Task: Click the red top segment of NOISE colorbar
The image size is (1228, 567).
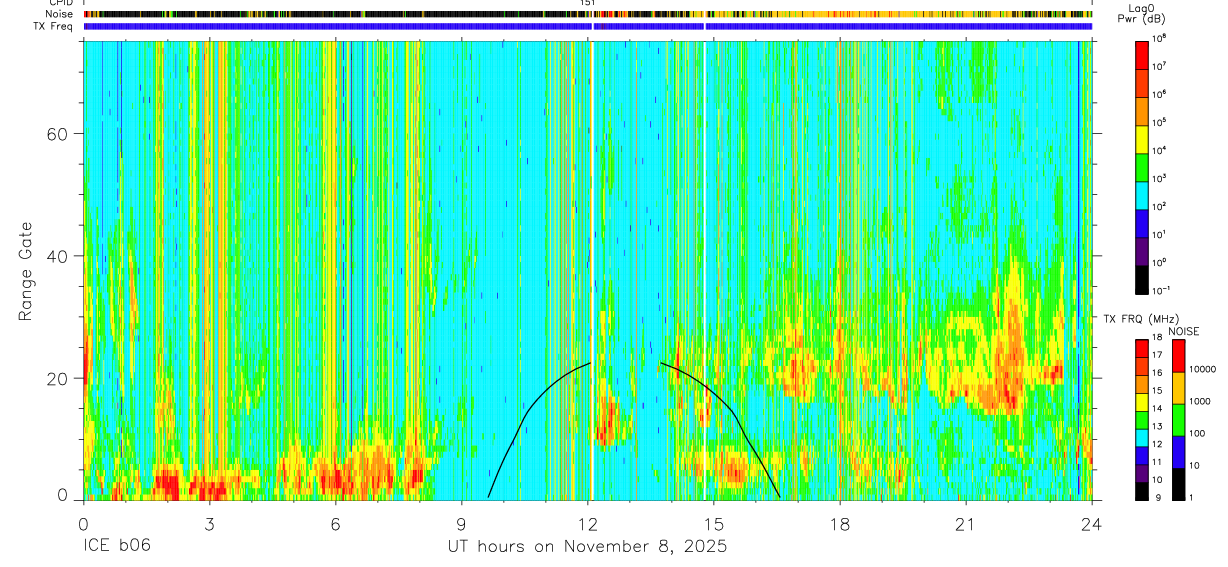Action: pos(1177,356)
